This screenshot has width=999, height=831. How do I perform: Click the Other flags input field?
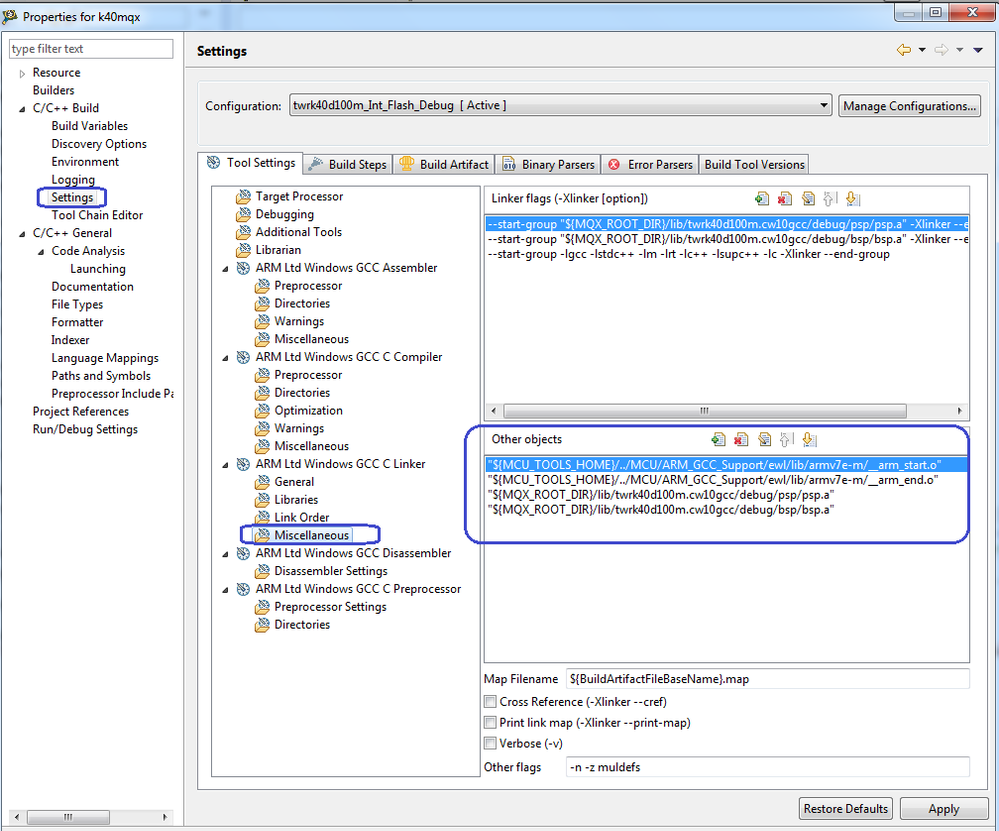[x=767, y=767]
